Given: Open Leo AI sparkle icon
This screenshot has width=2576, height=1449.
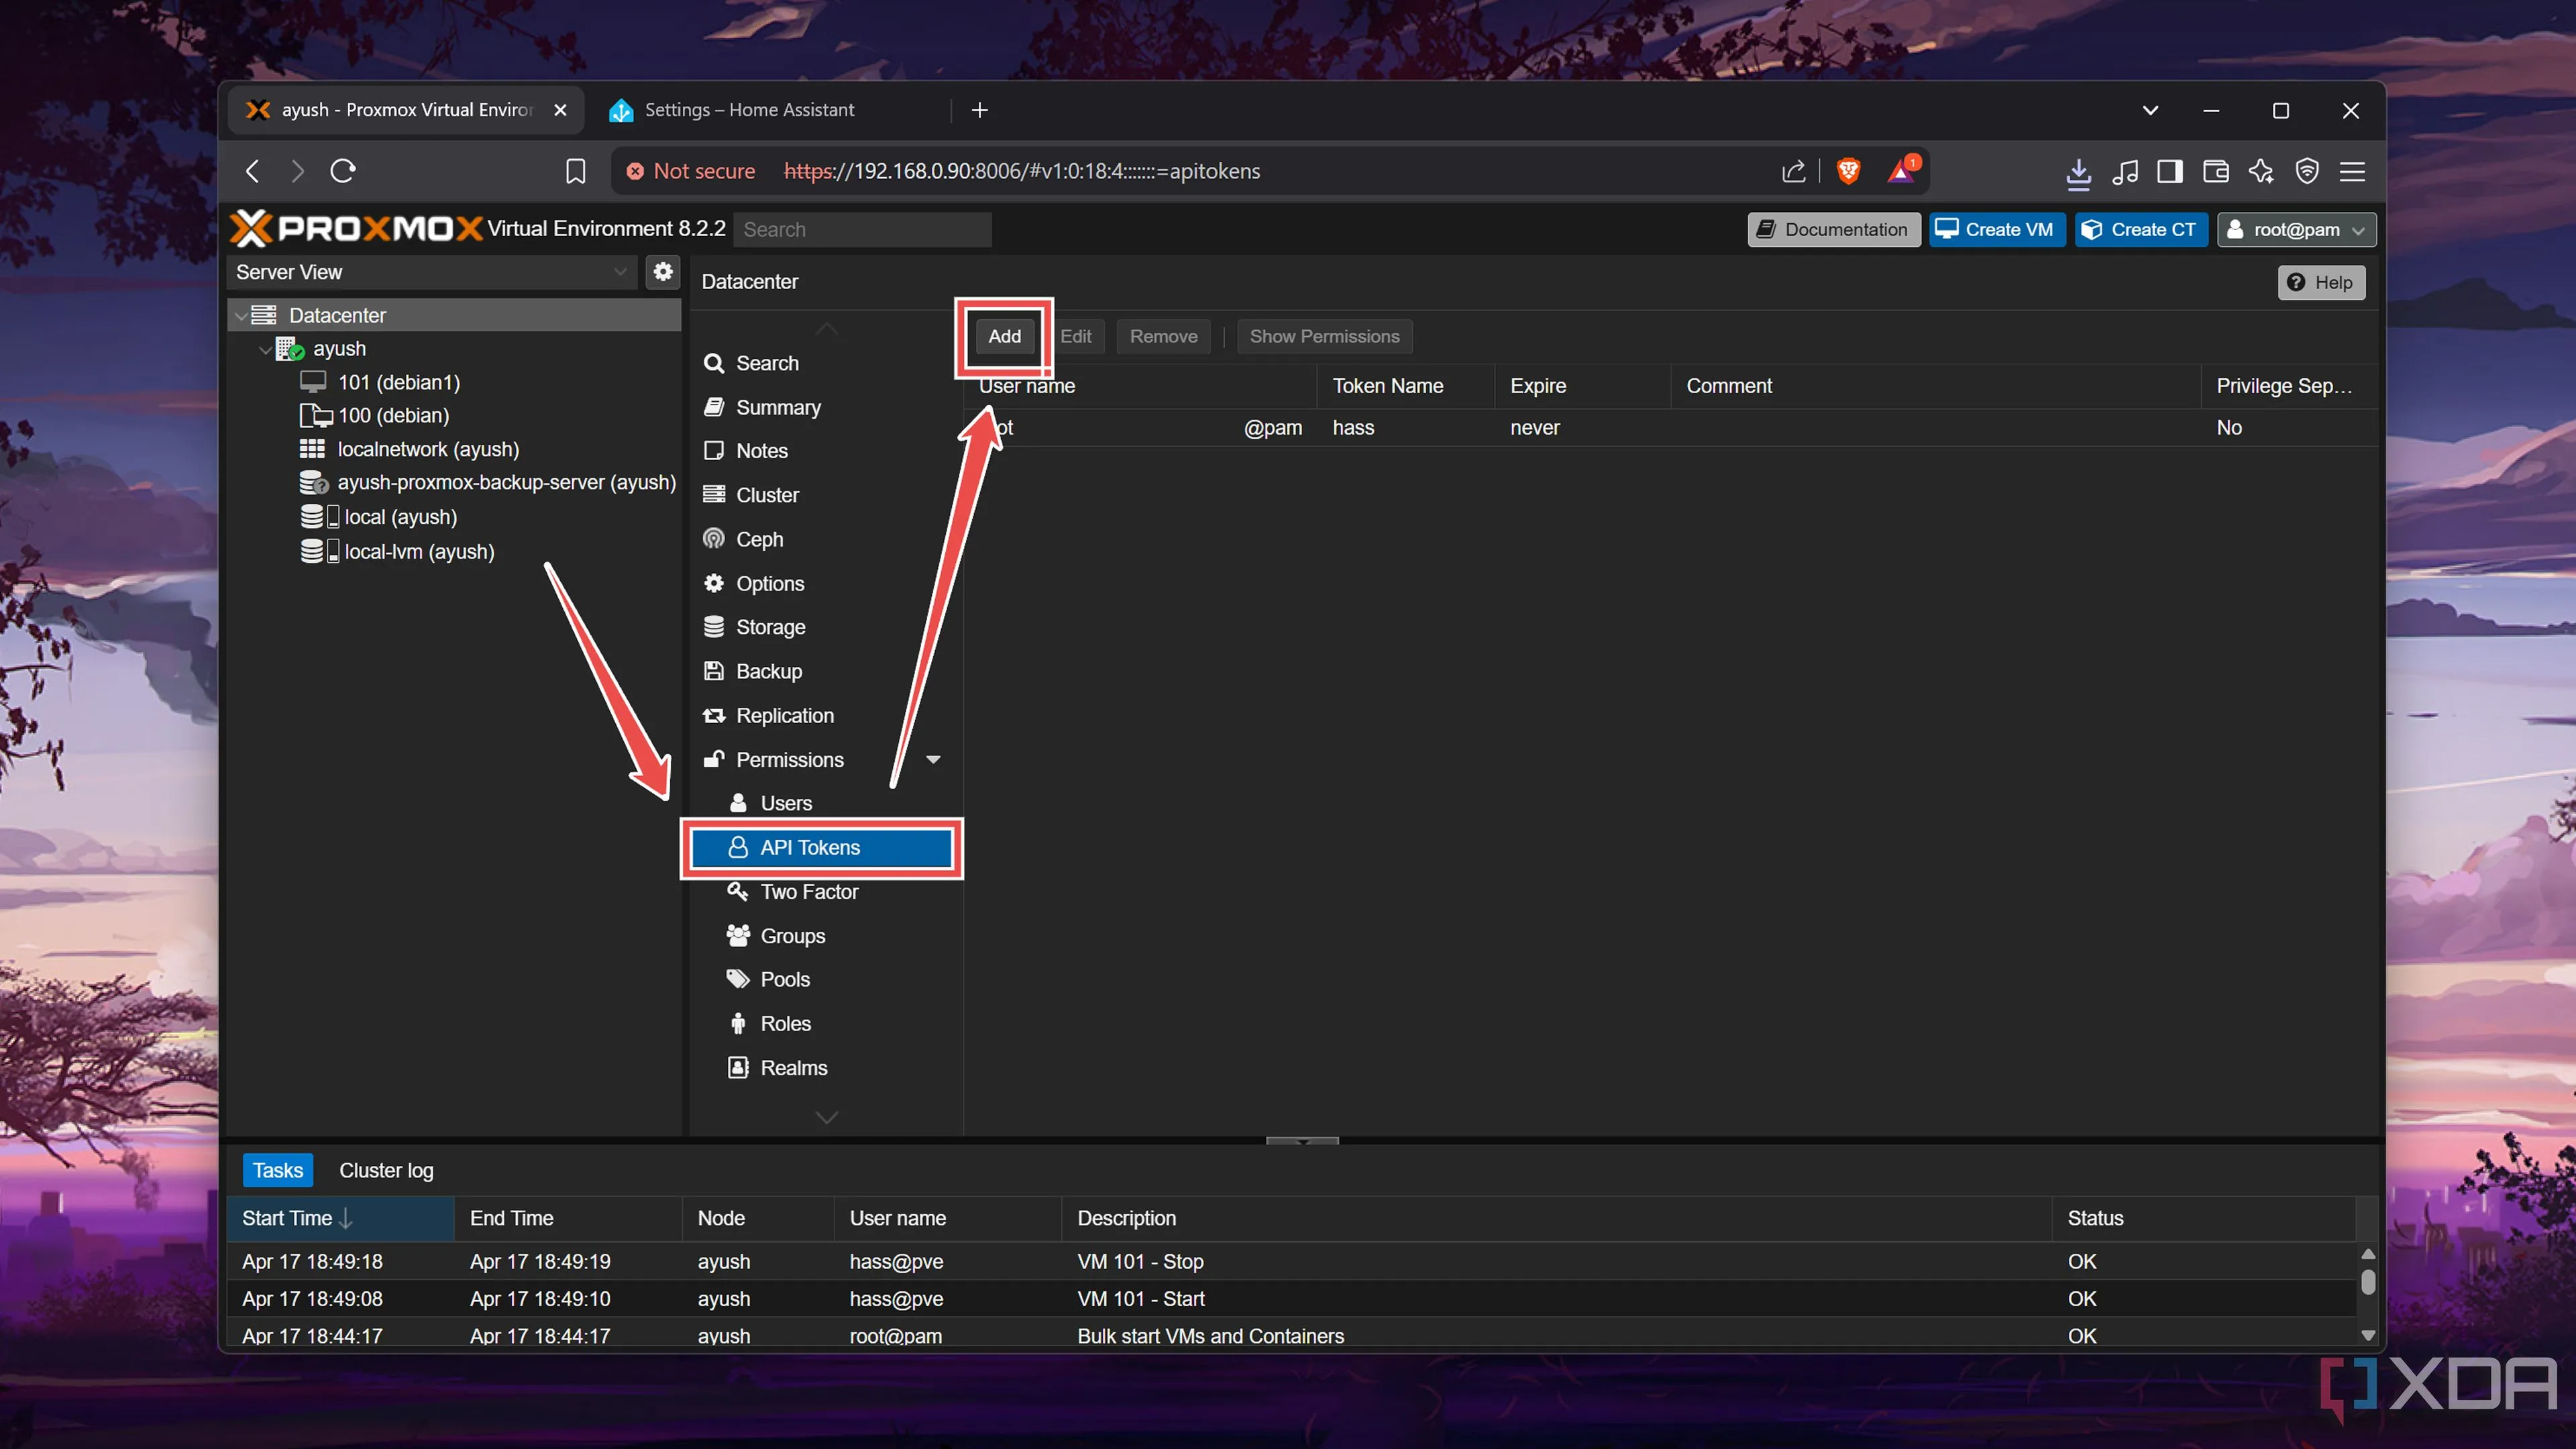Looking at the screenshot, I should [x=2261, y=172].
